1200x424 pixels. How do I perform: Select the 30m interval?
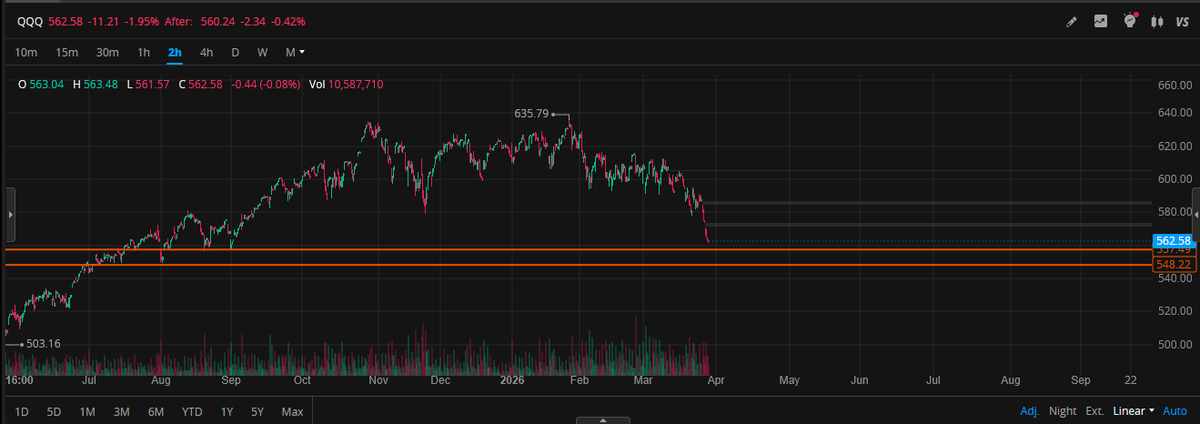point(107,51)
